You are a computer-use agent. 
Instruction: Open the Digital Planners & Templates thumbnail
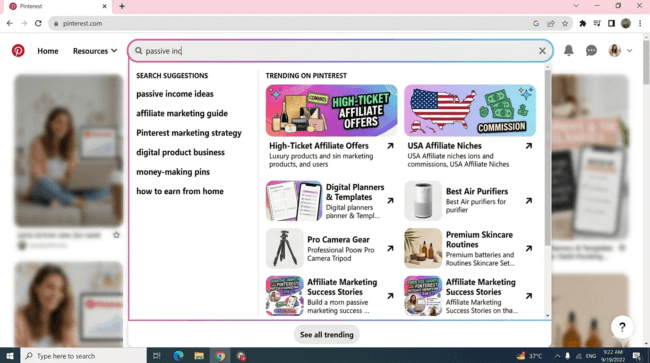tap(294, 201)
